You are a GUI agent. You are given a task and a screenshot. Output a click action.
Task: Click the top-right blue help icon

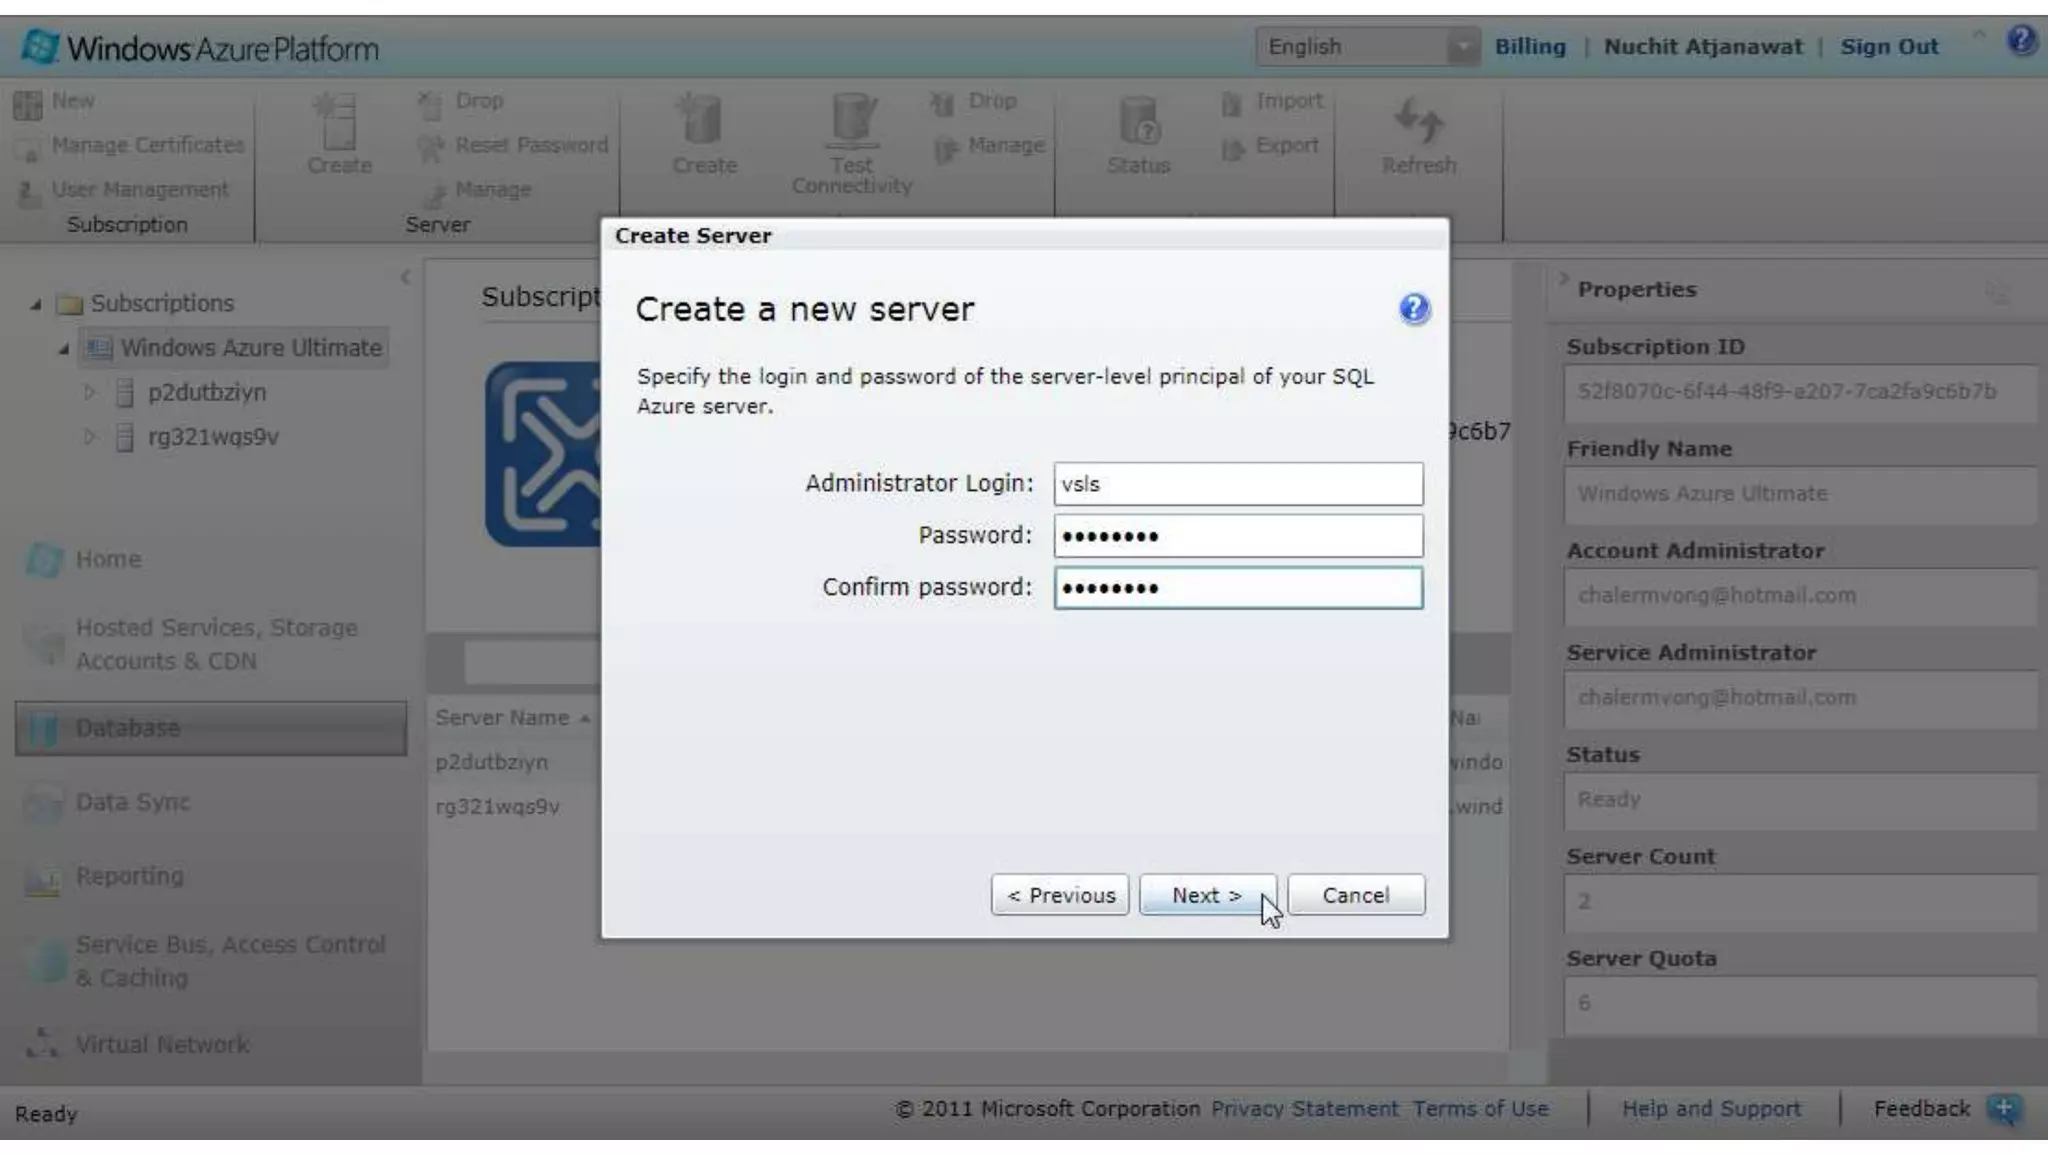point(2021,41)
